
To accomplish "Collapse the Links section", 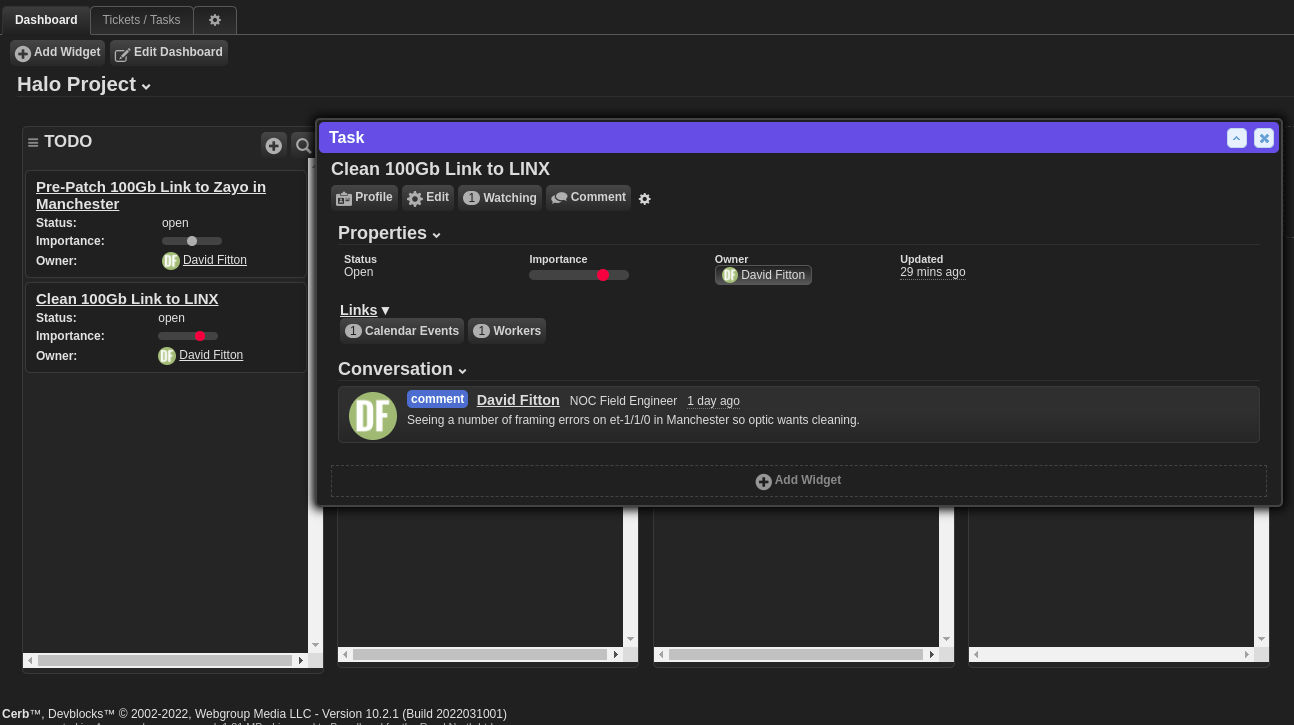I will pyautogui.click(x=385, y=310).
